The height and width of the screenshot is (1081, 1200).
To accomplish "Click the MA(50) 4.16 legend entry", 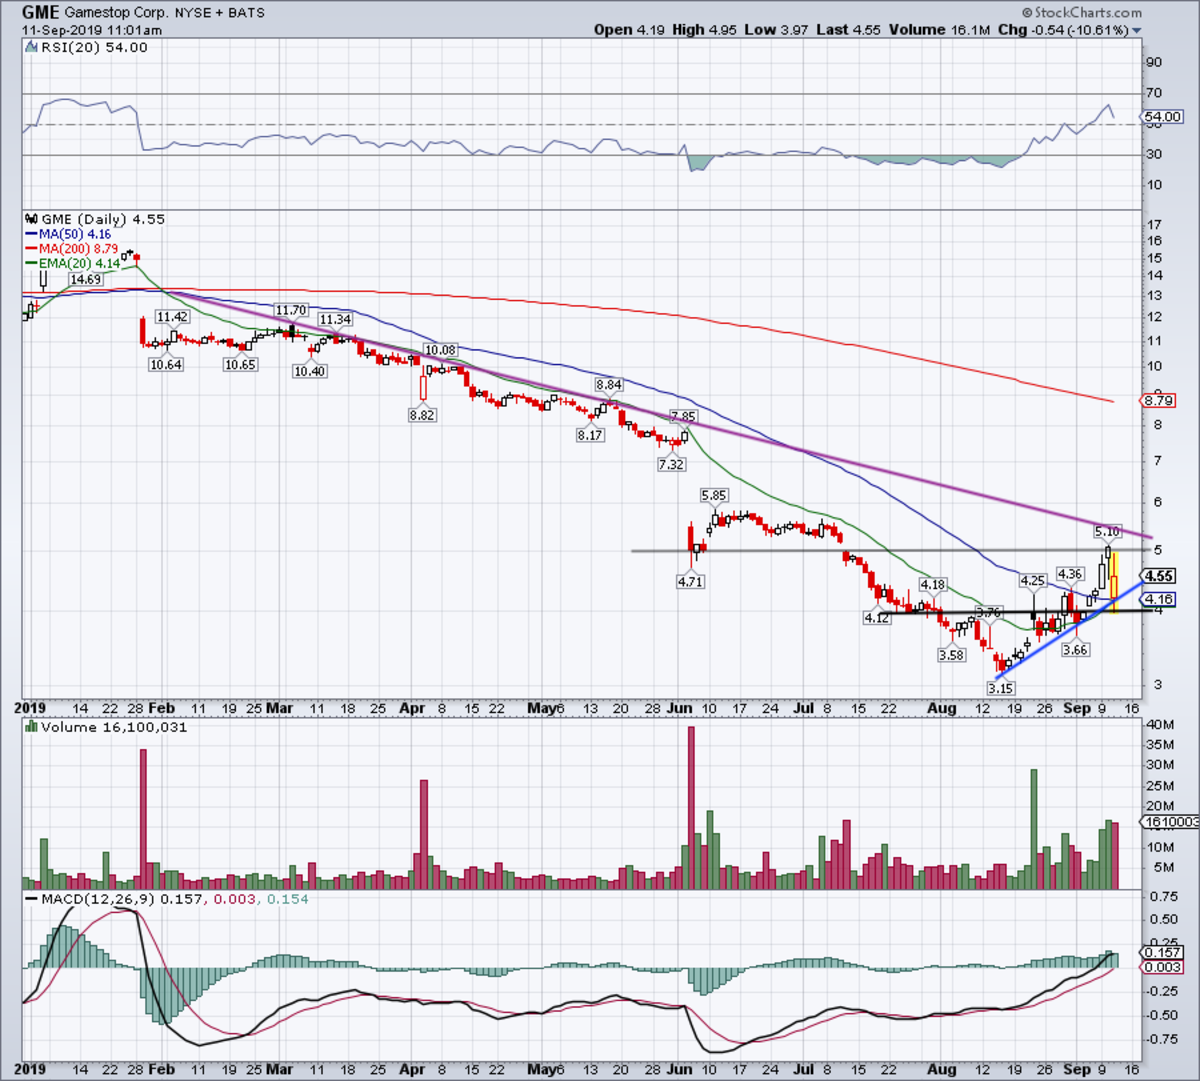I will click(75, 234).
